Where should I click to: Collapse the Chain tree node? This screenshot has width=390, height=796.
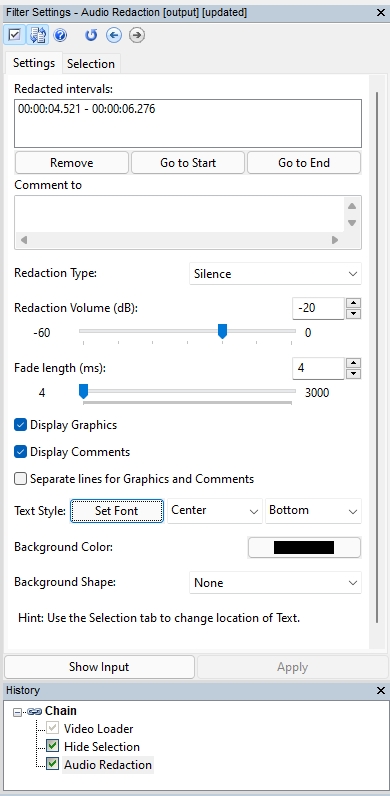[x=17, y=712]
